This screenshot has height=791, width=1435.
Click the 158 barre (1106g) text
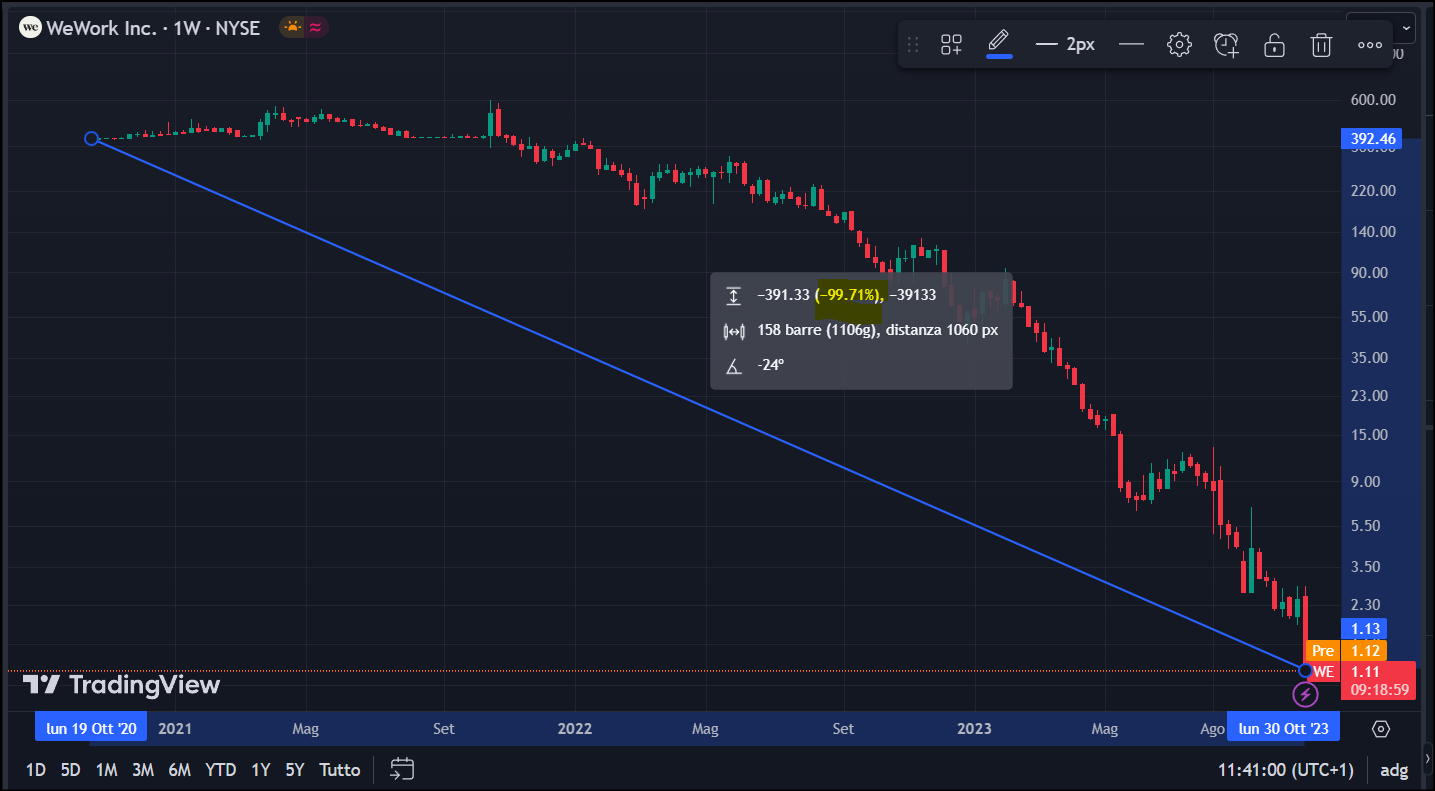(817, 330)
